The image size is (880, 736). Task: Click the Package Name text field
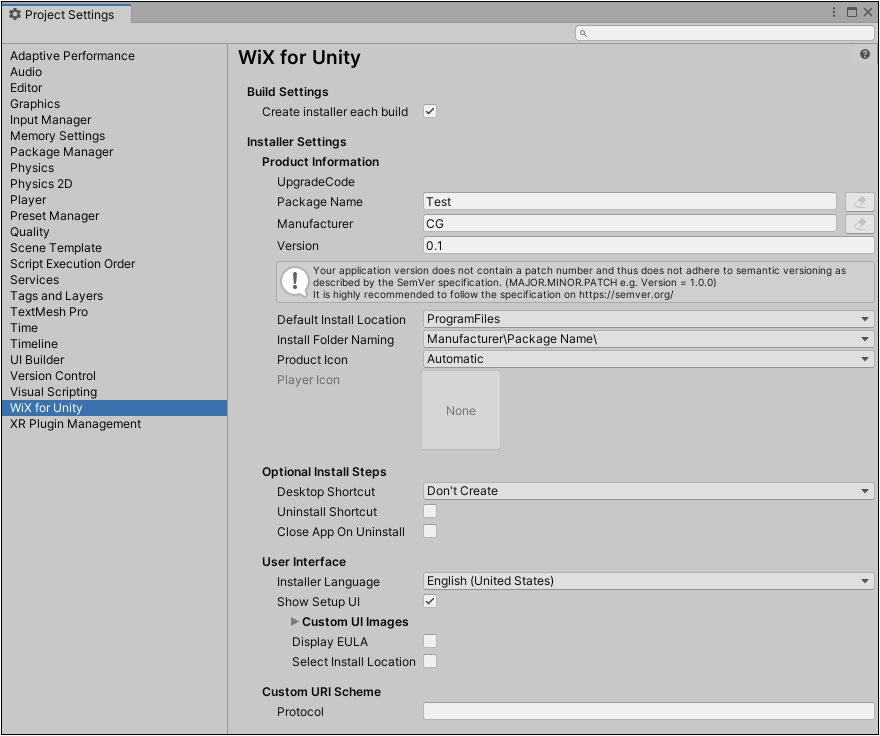point(630,202)
